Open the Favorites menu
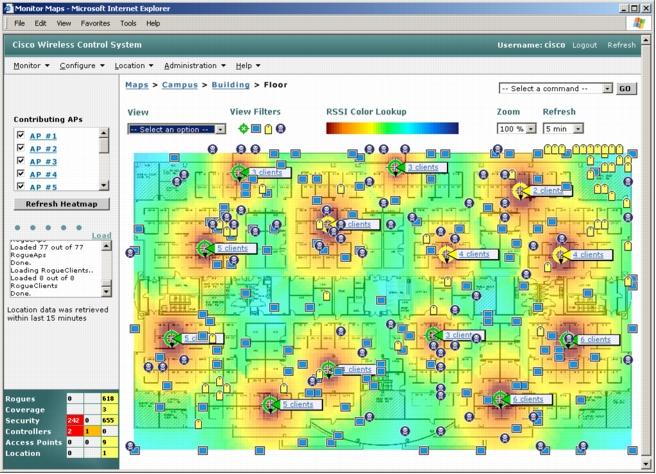This screenshot has height=474, width=656. 95,23
